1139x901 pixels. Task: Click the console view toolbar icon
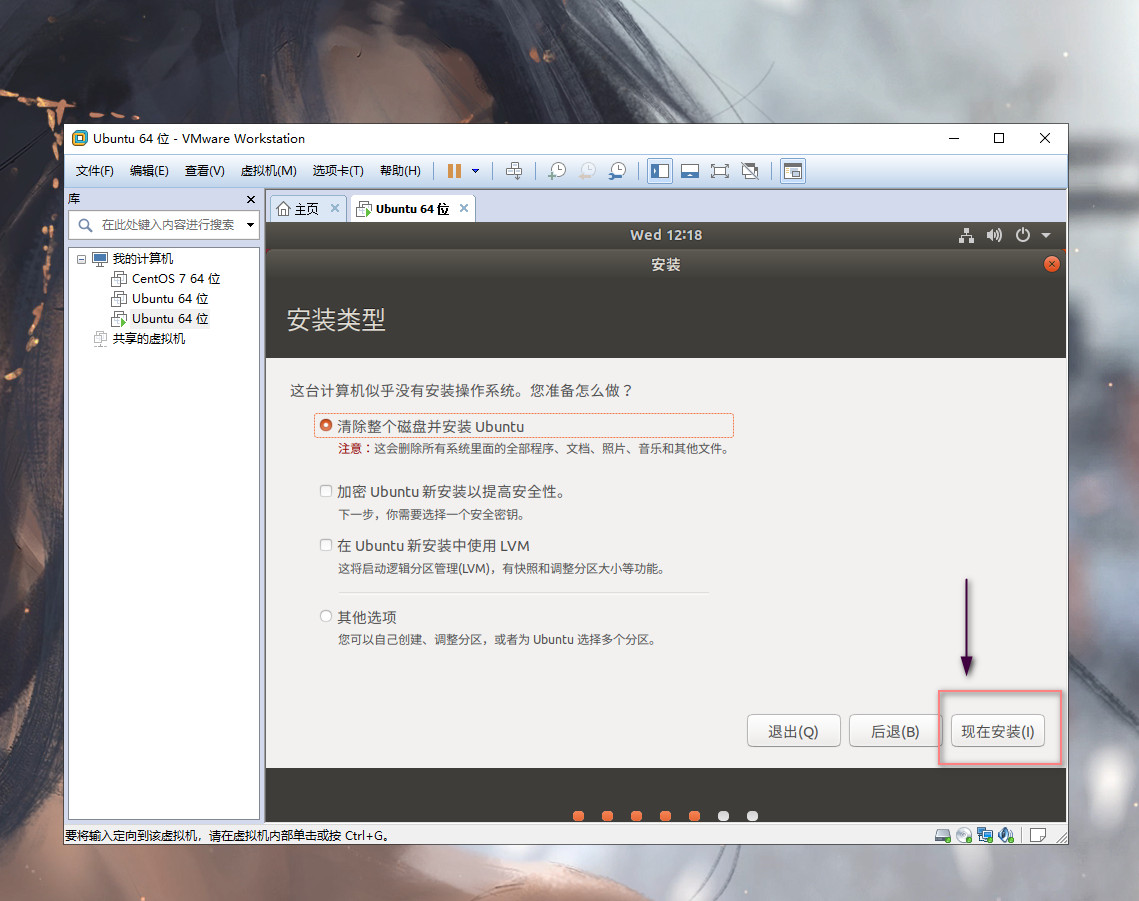[x=793, y=171]
